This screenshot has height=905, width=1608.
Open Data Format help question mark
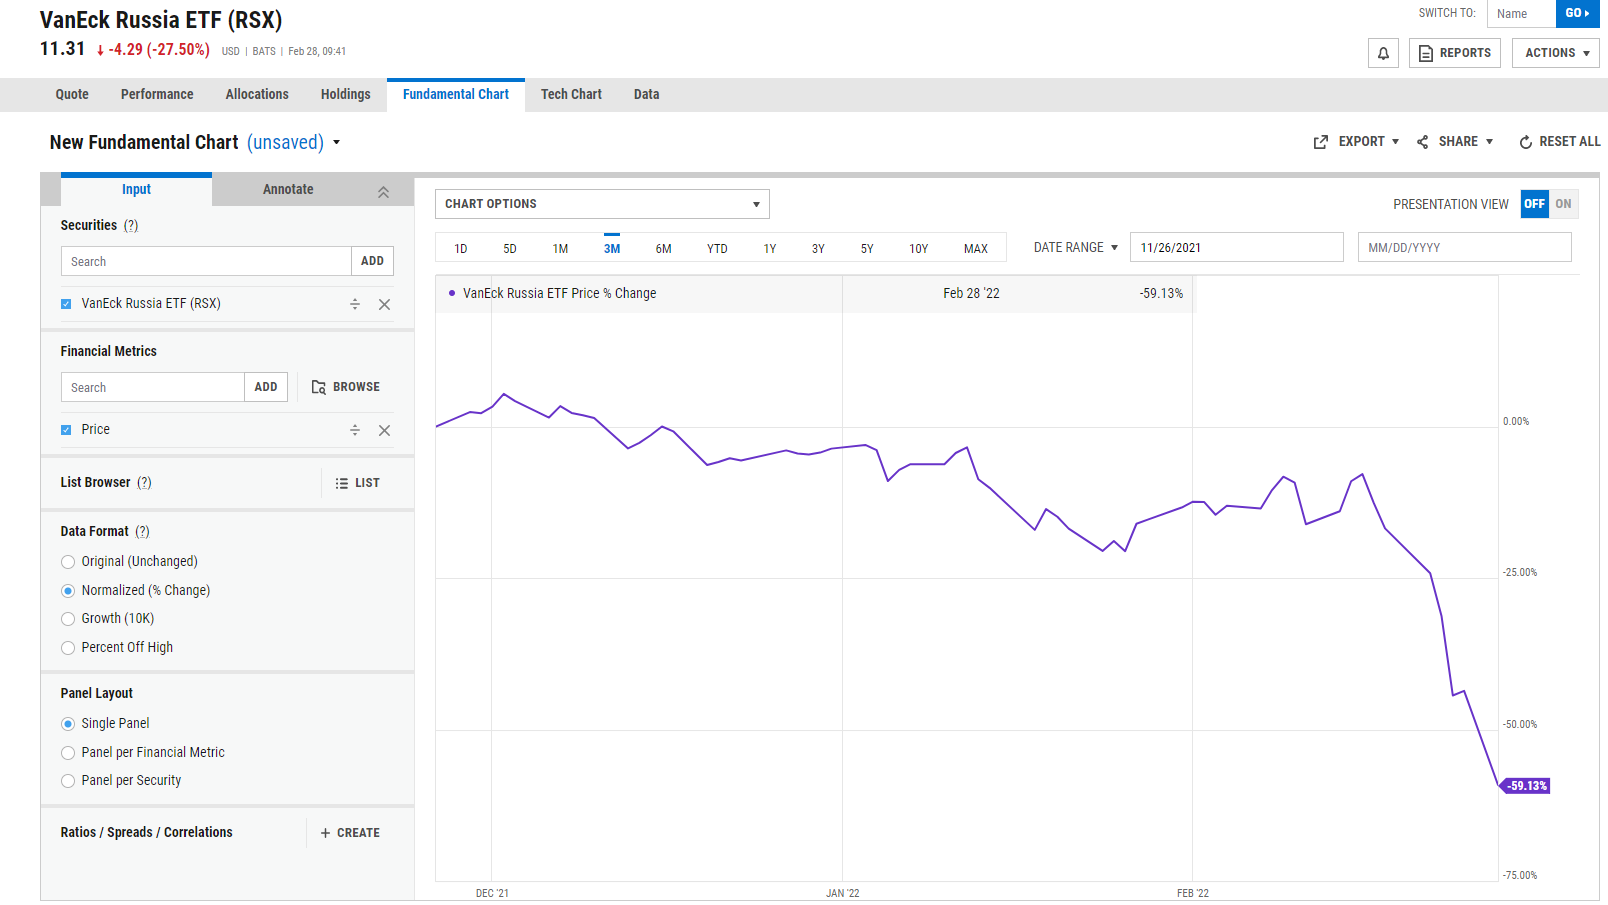tap(142, 532)
